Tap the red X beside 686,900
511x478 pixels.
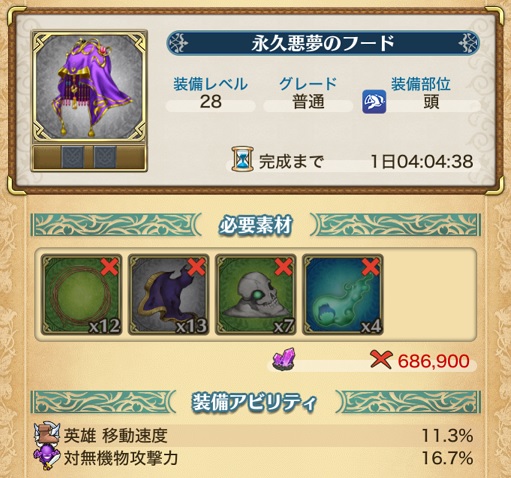pos(381,360)
